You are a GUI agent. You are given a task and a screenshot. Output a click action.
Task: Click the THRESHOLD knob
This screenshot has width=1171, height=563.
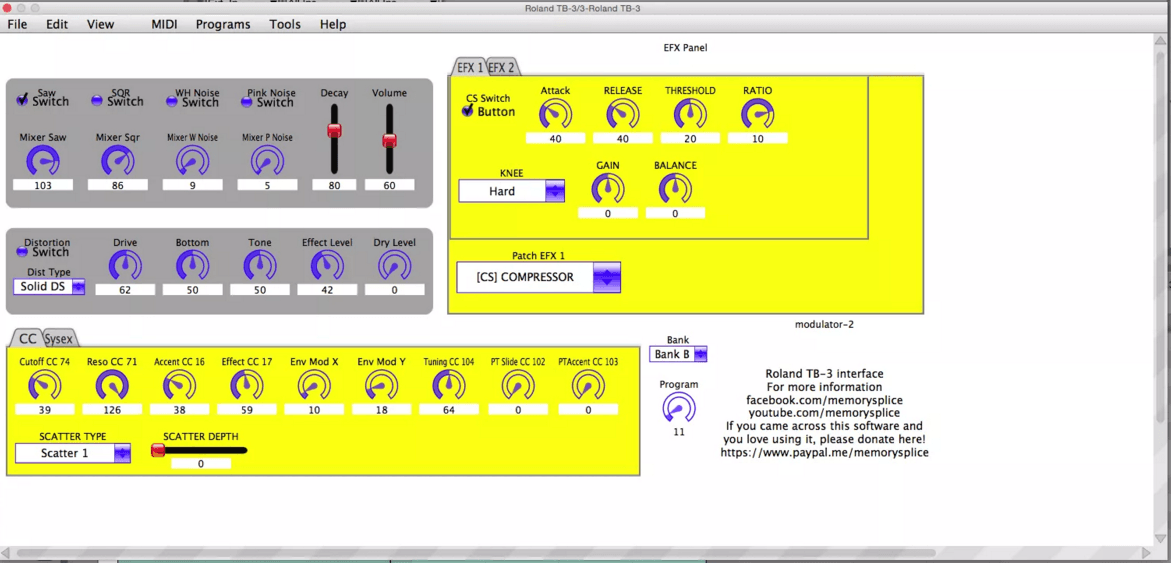coord(690,114)
